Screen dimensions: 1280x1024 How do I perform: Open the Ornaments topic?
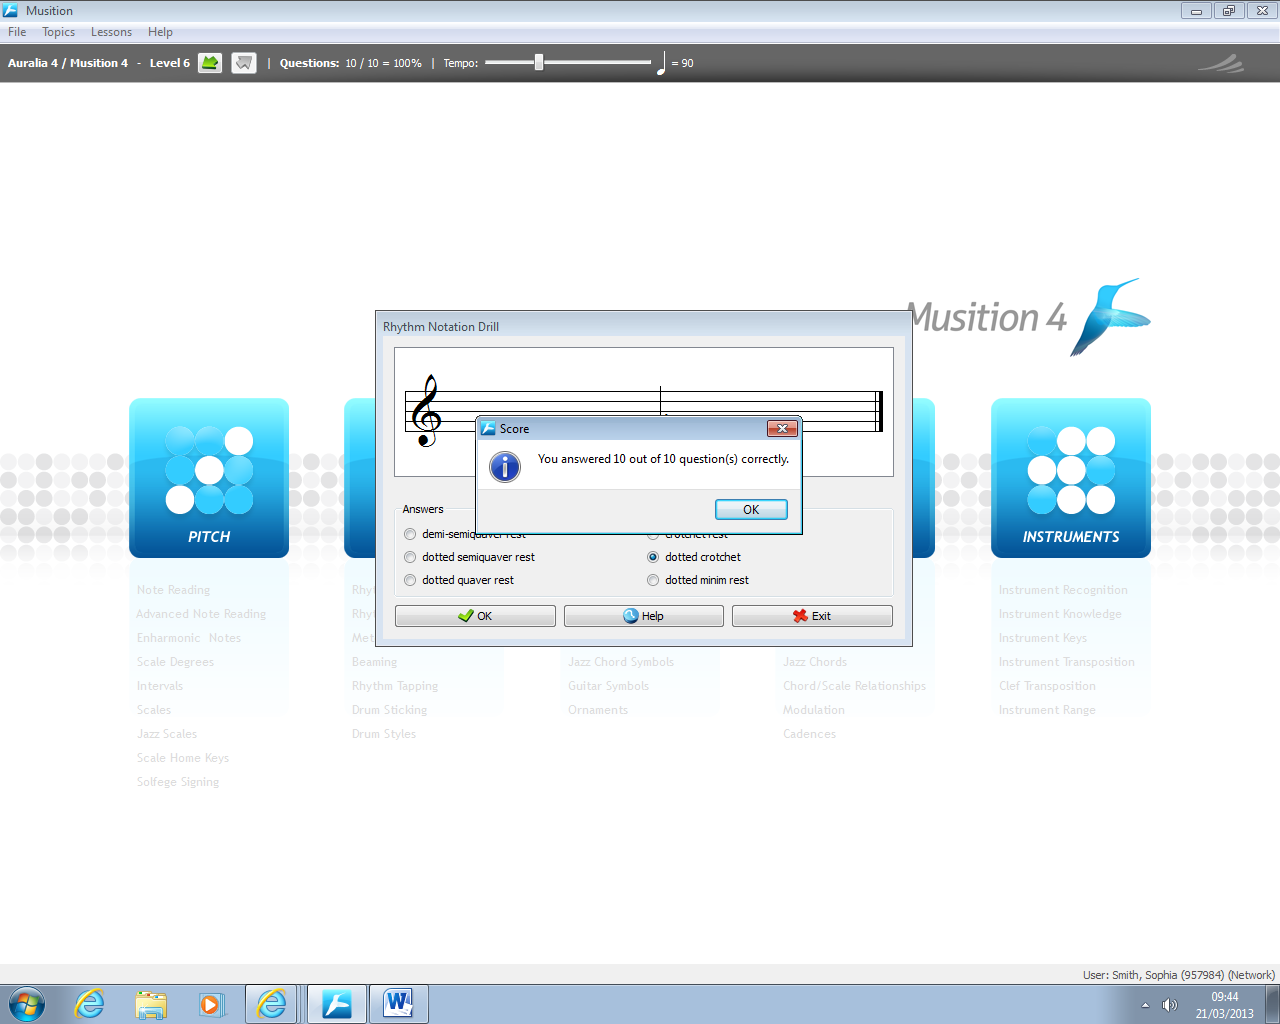598,710
